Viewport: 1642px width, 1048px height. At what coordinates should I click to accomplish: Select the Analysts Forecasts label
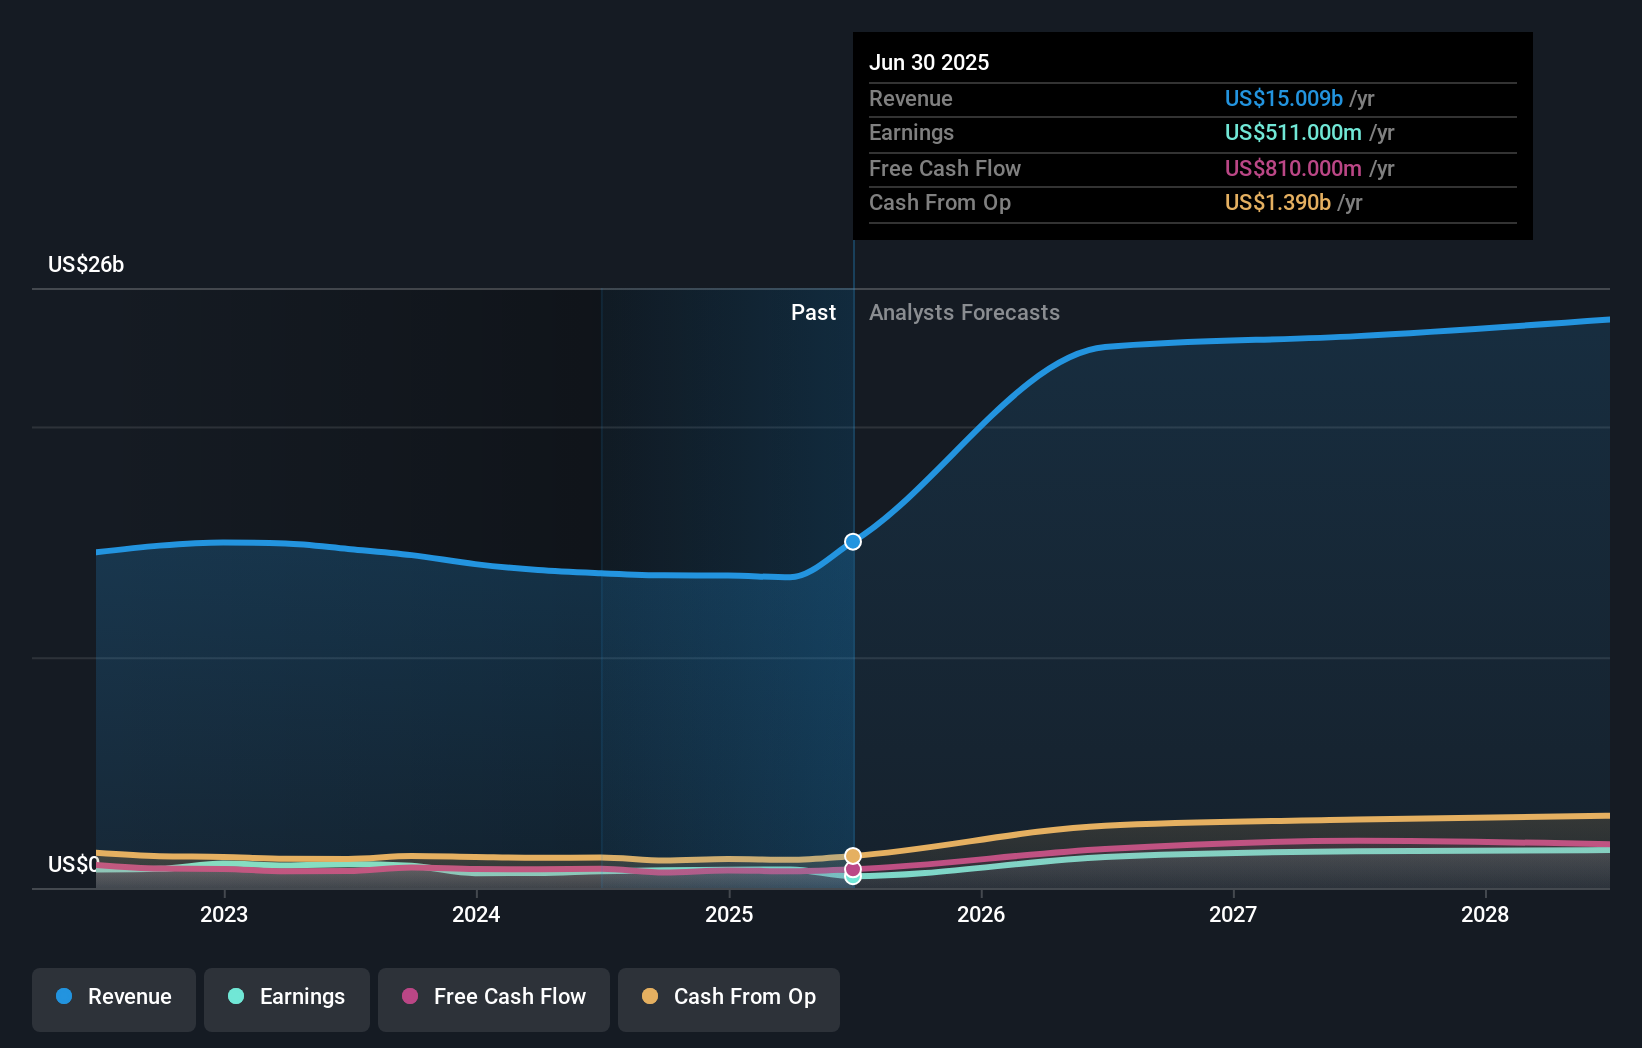963,312
